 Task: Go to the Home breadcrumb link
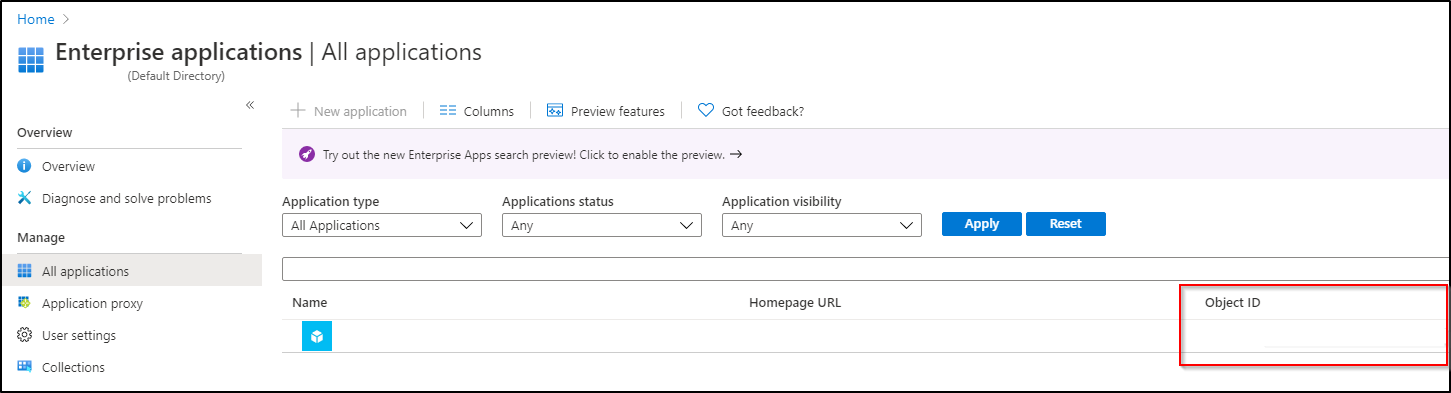pos(36,19)
